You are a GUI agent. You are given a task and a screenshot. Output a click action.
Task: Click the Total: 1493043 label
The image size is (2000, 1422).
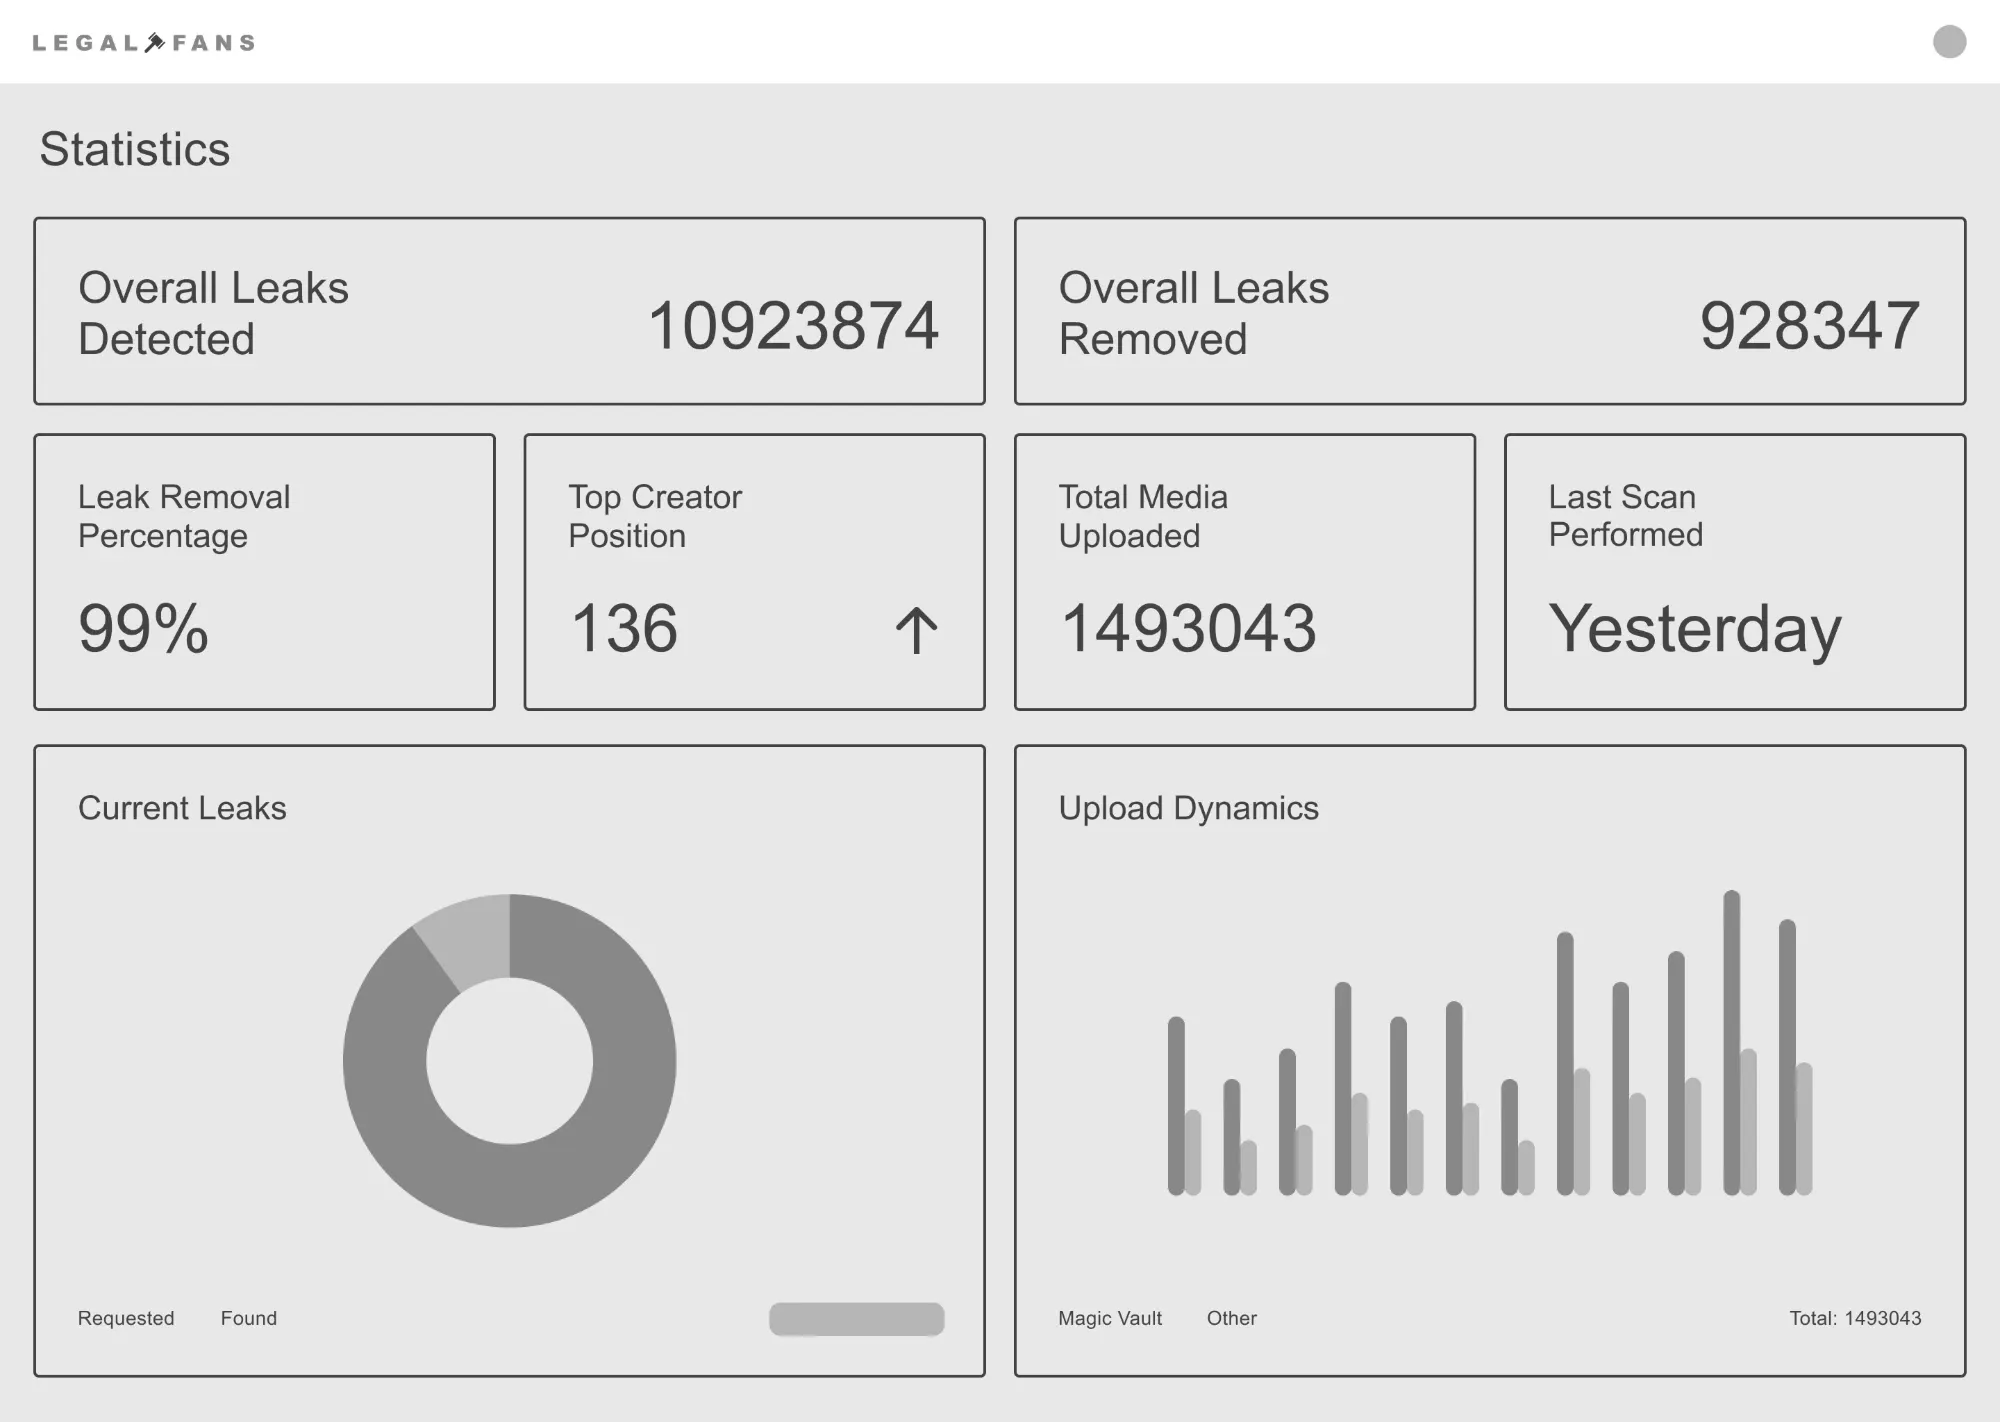[1855, 1318]
